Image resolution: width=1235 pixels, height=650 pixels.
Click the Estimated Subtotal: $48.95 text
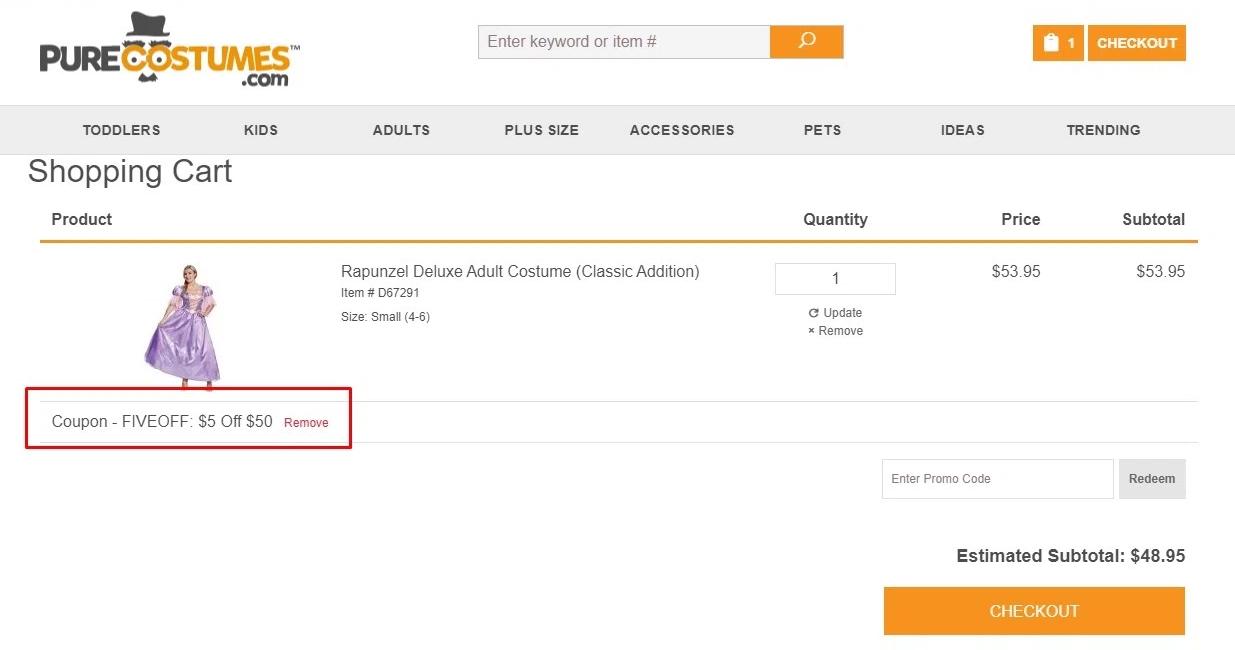tap(1071, 556)
